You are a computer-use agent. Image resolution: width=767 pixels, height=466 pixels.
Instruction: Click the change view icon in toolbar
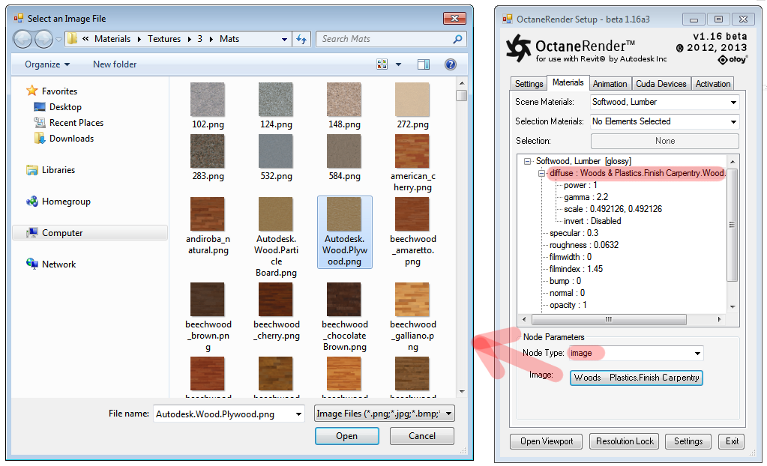point(382,65)
